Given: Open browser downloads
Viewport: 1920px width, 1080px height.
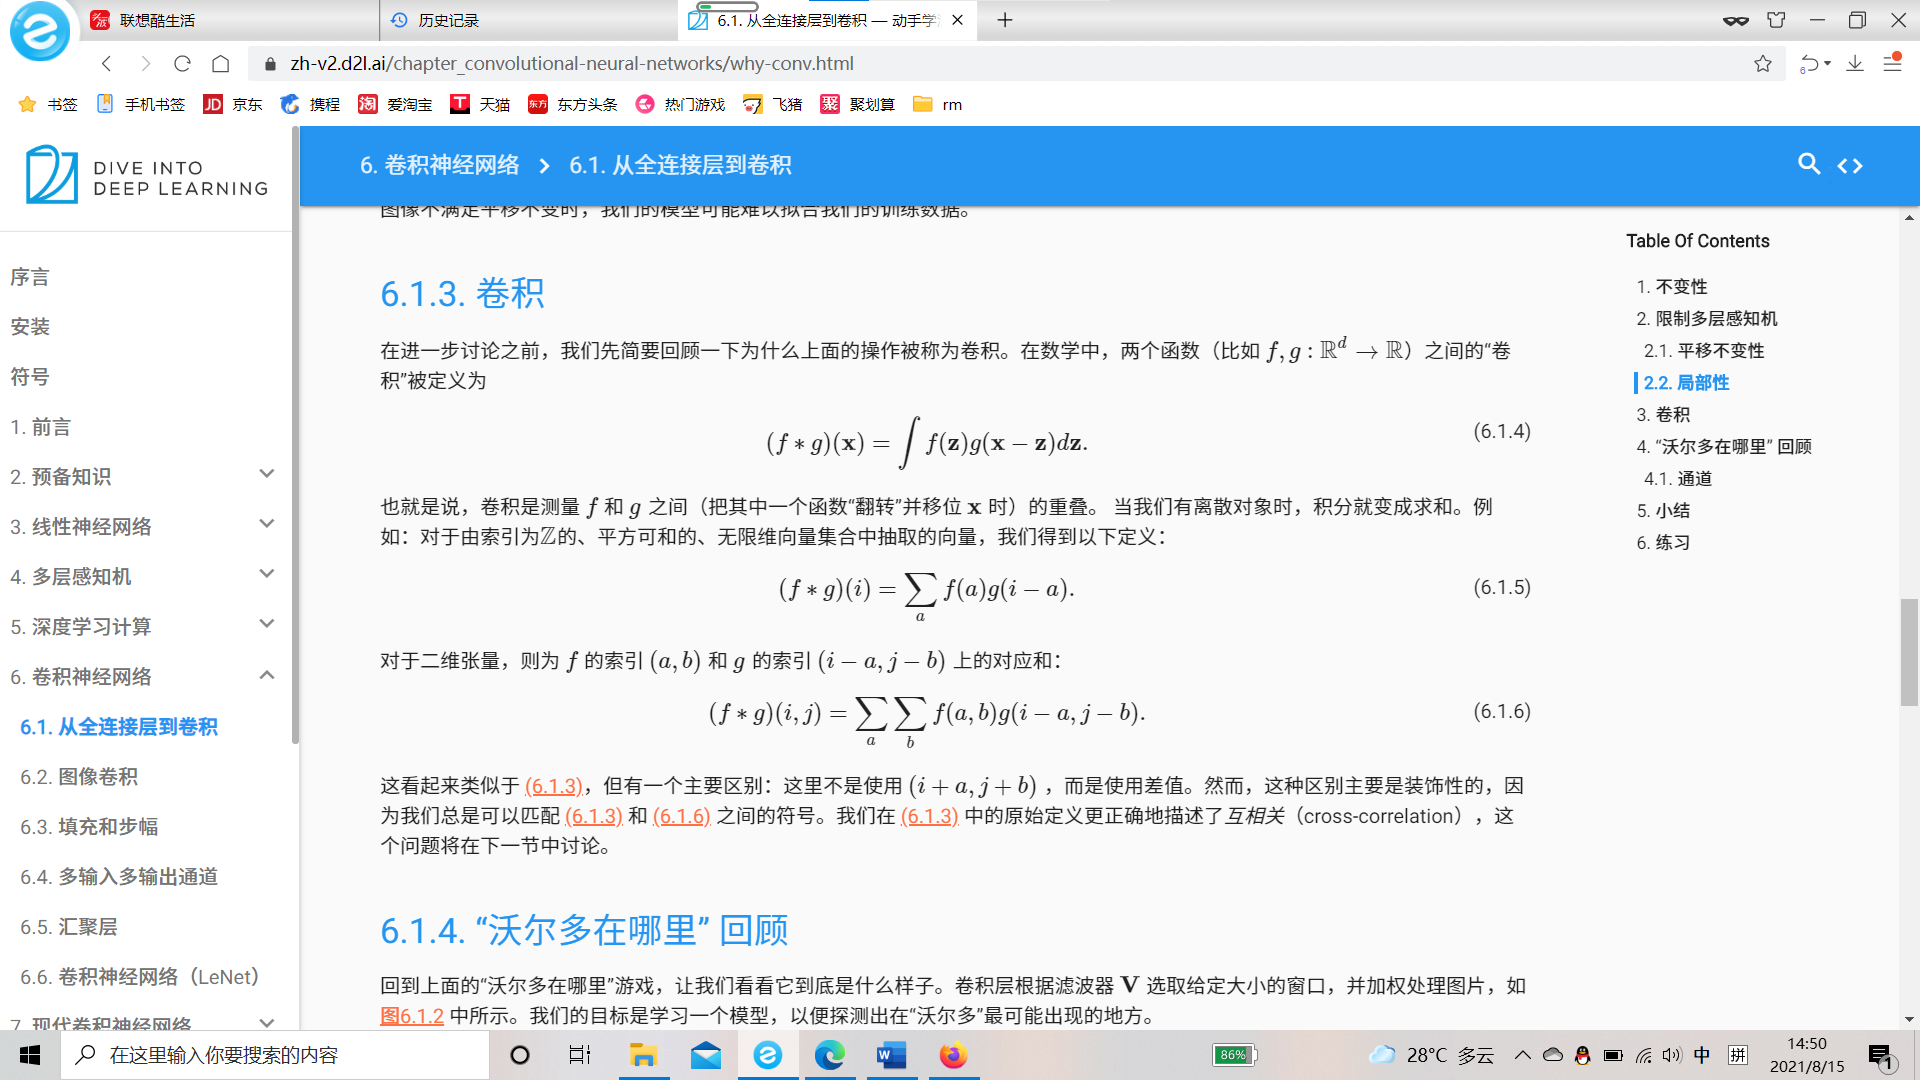Looking at the screenshot, I should (x=1856, y=63).
